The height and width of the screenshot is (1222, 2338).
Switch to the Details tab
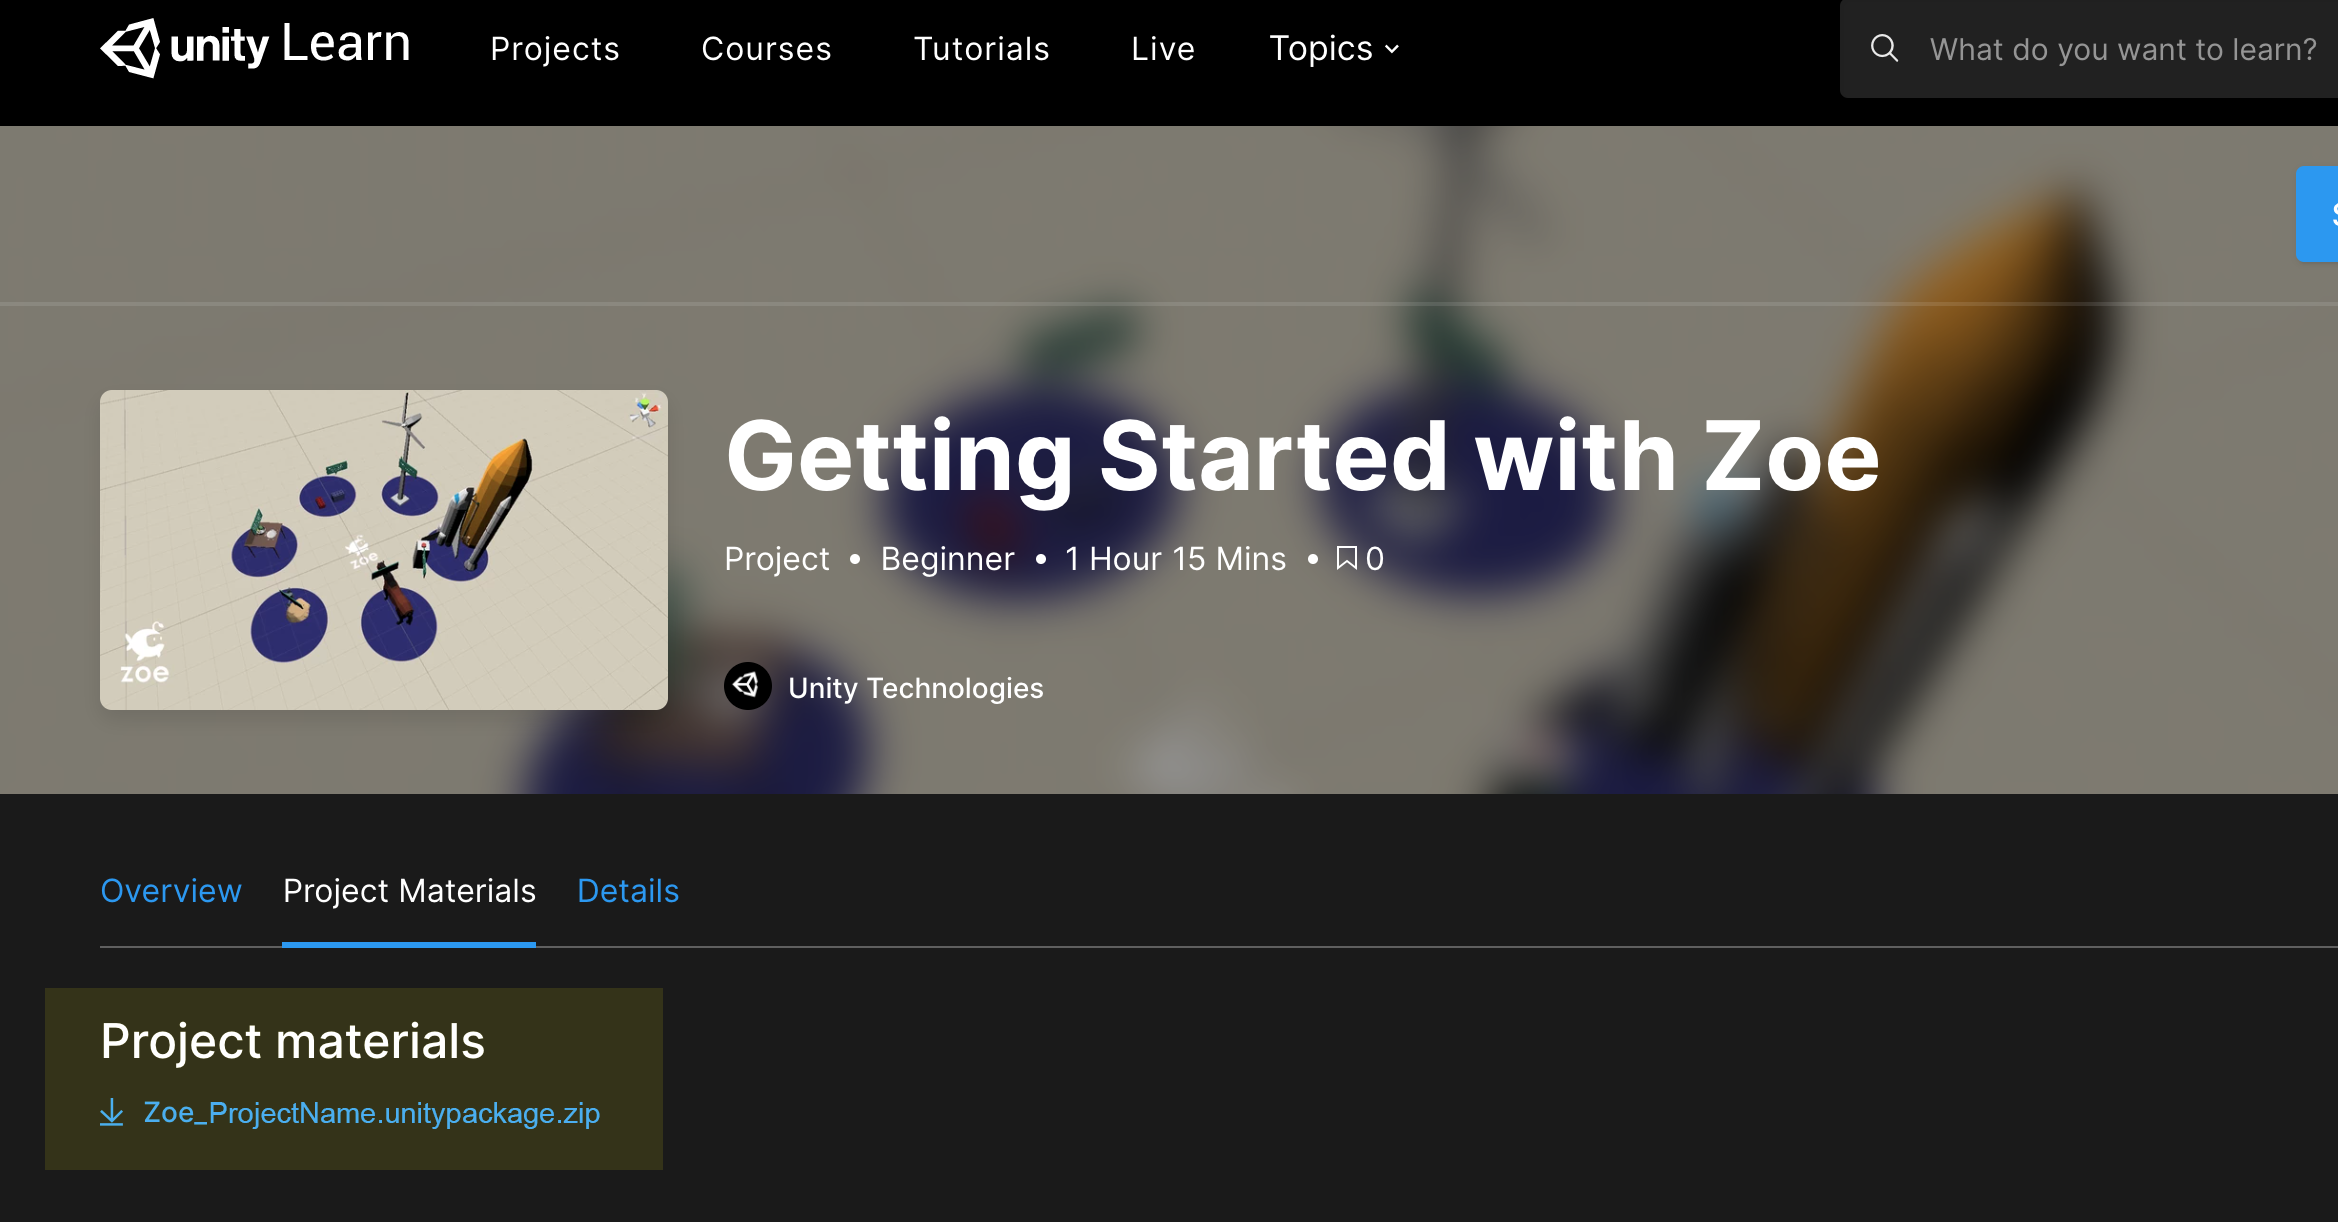[x=628, y=890]
